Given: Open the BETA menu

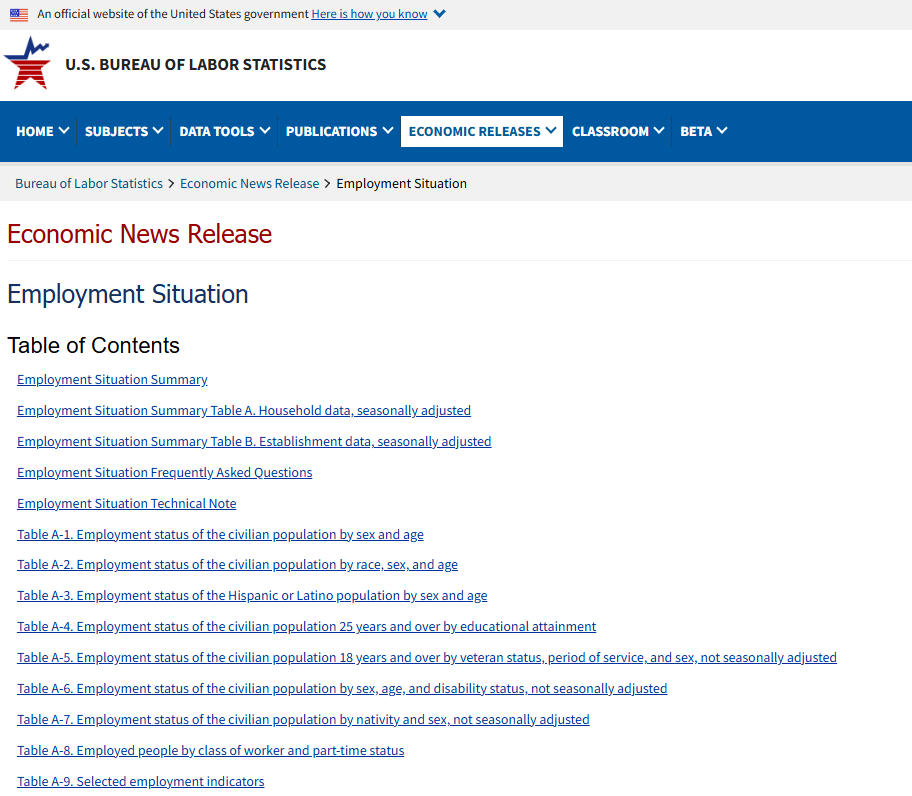Looking at the screenshot, I should coord(704,131).
